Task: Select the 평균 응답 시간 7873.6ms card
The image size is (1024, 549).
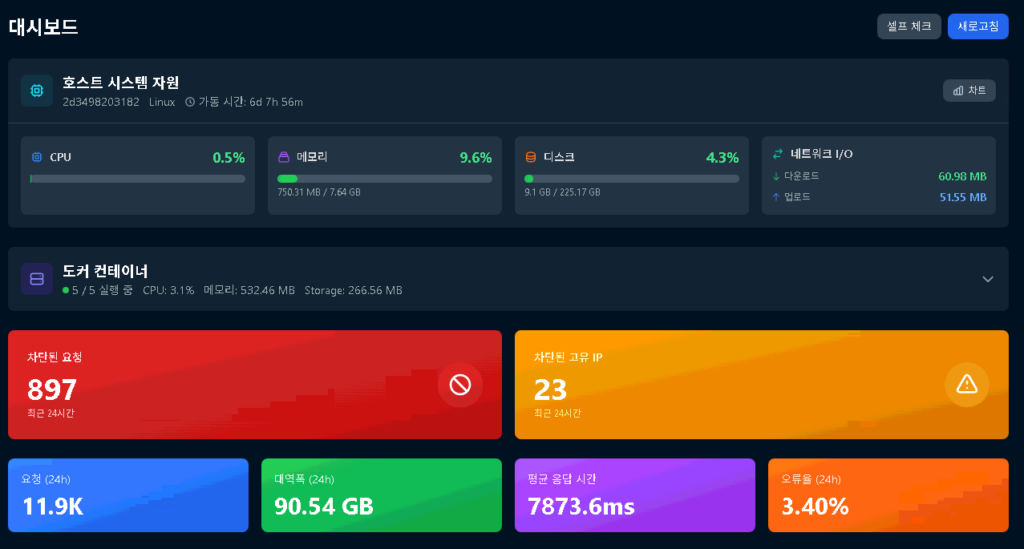Action: click(x=635, y=495)
